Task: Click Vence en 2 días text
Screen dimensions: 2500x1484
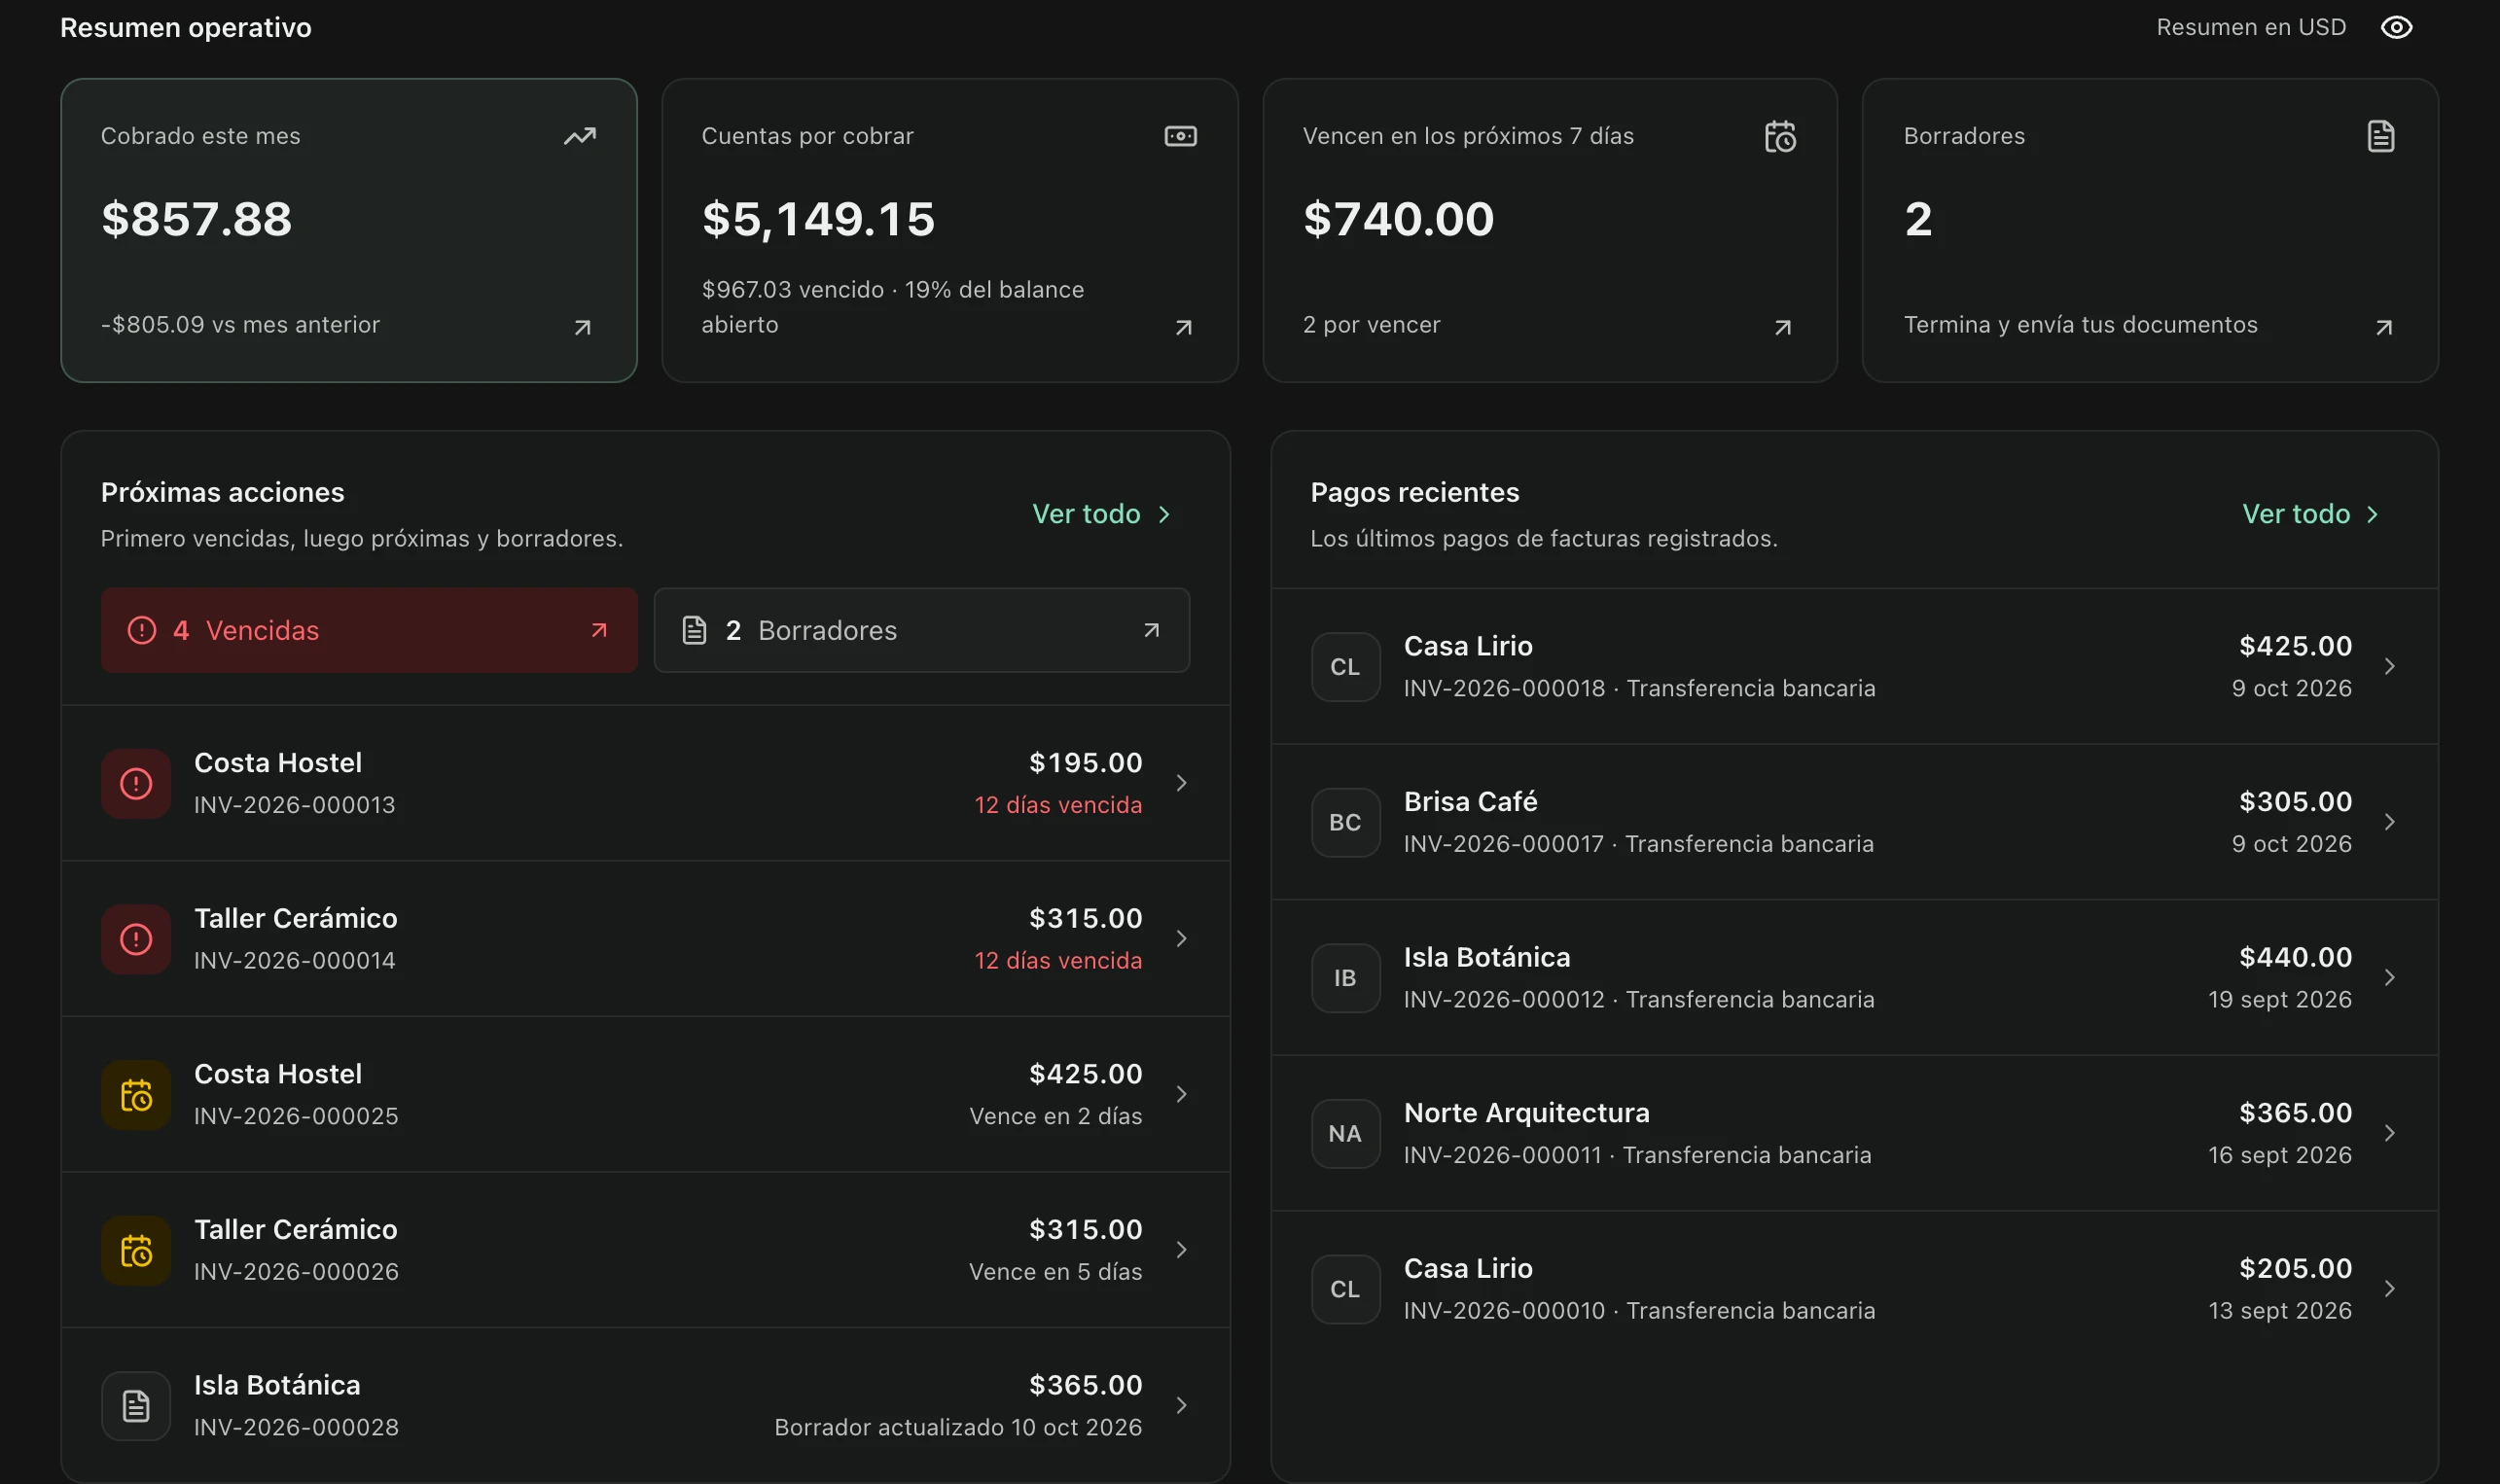Action: click(x=1055, y=1116)
